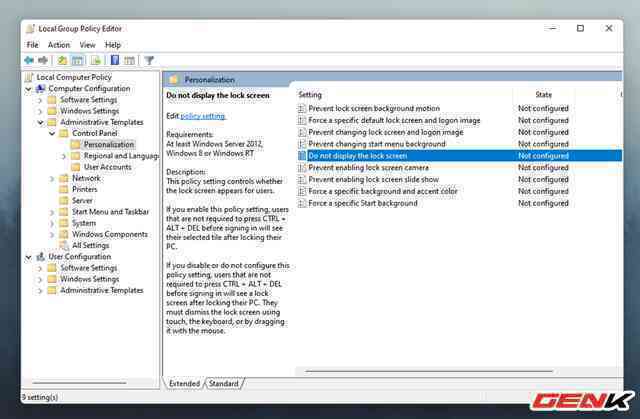The image size is (640, 419).
Task: Switch to the Standard tab
Action: click(x=224, y=384)
